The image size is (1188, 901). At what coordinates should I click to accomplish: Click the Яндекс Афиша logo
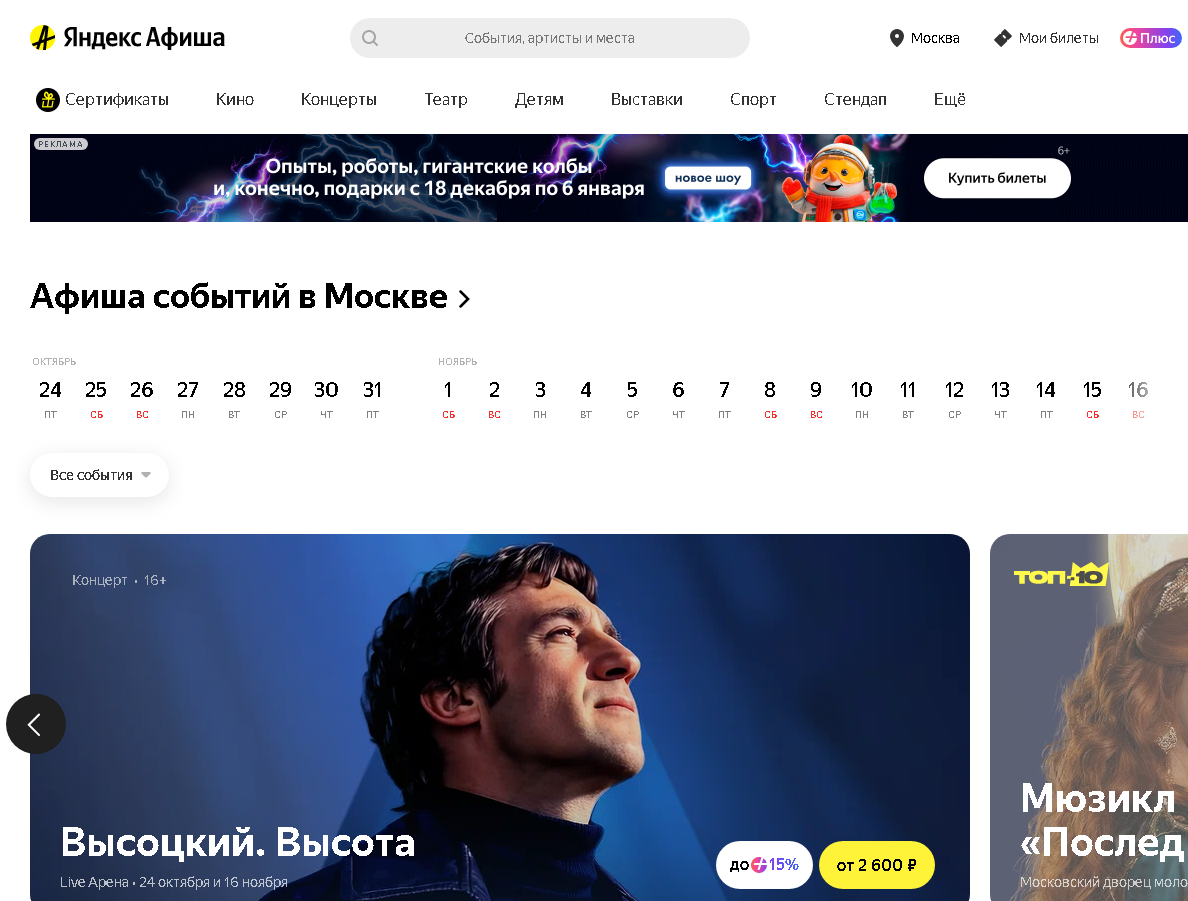coord(127,37)
